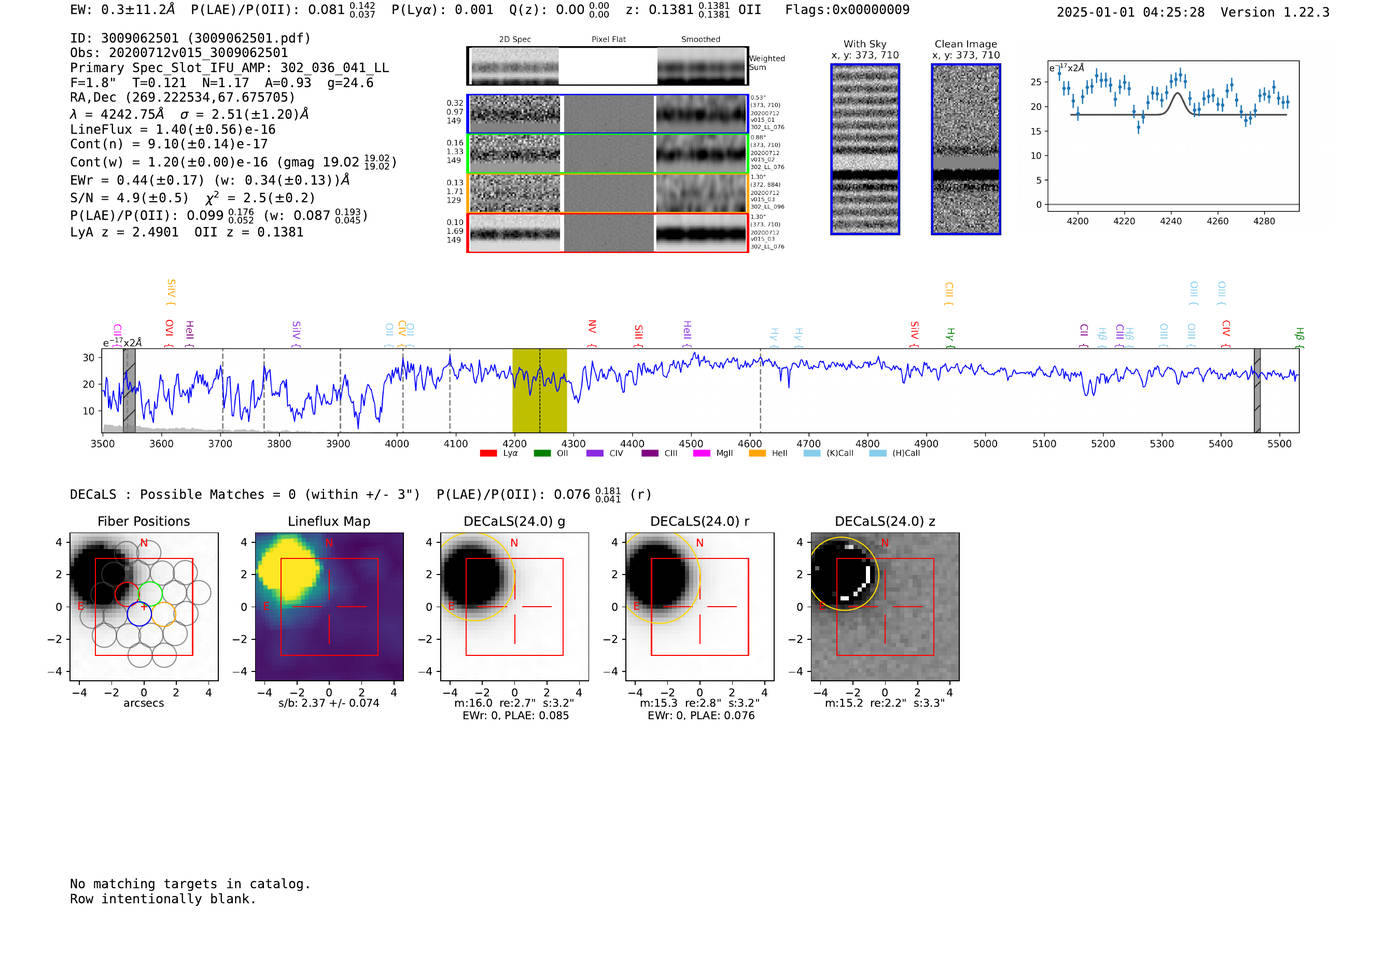Click the 'Primary Spec_Slot_IFU_AMP: 302_036_041_LL' line
1400x953 pixels.
tap(229, 68)
